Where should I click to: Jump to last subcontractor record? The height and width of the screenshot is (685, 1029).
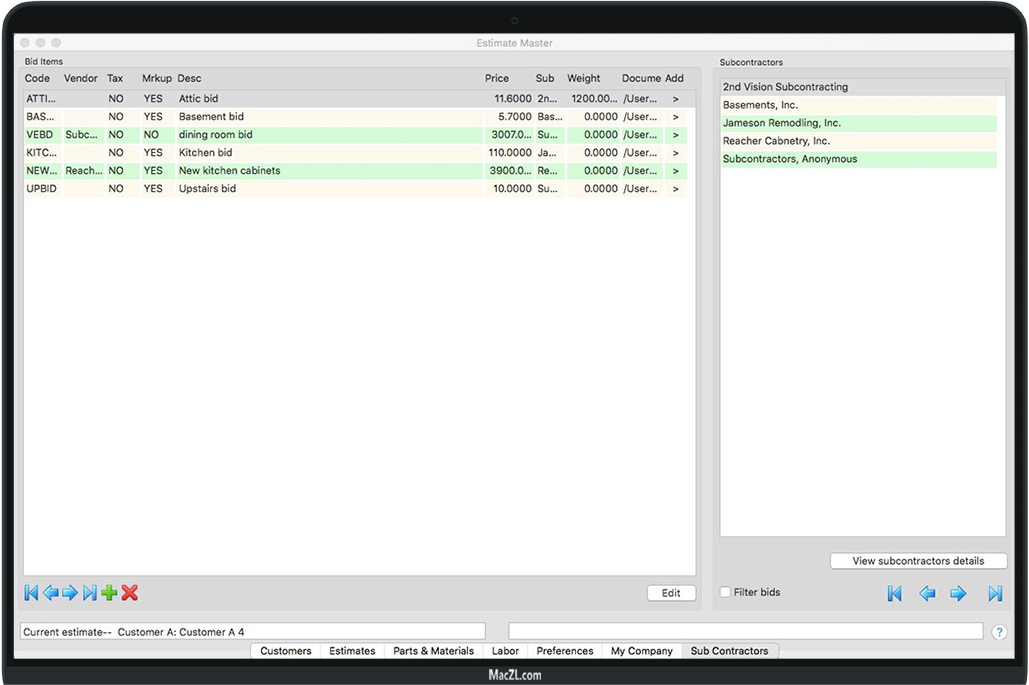(x=995, y=594)
